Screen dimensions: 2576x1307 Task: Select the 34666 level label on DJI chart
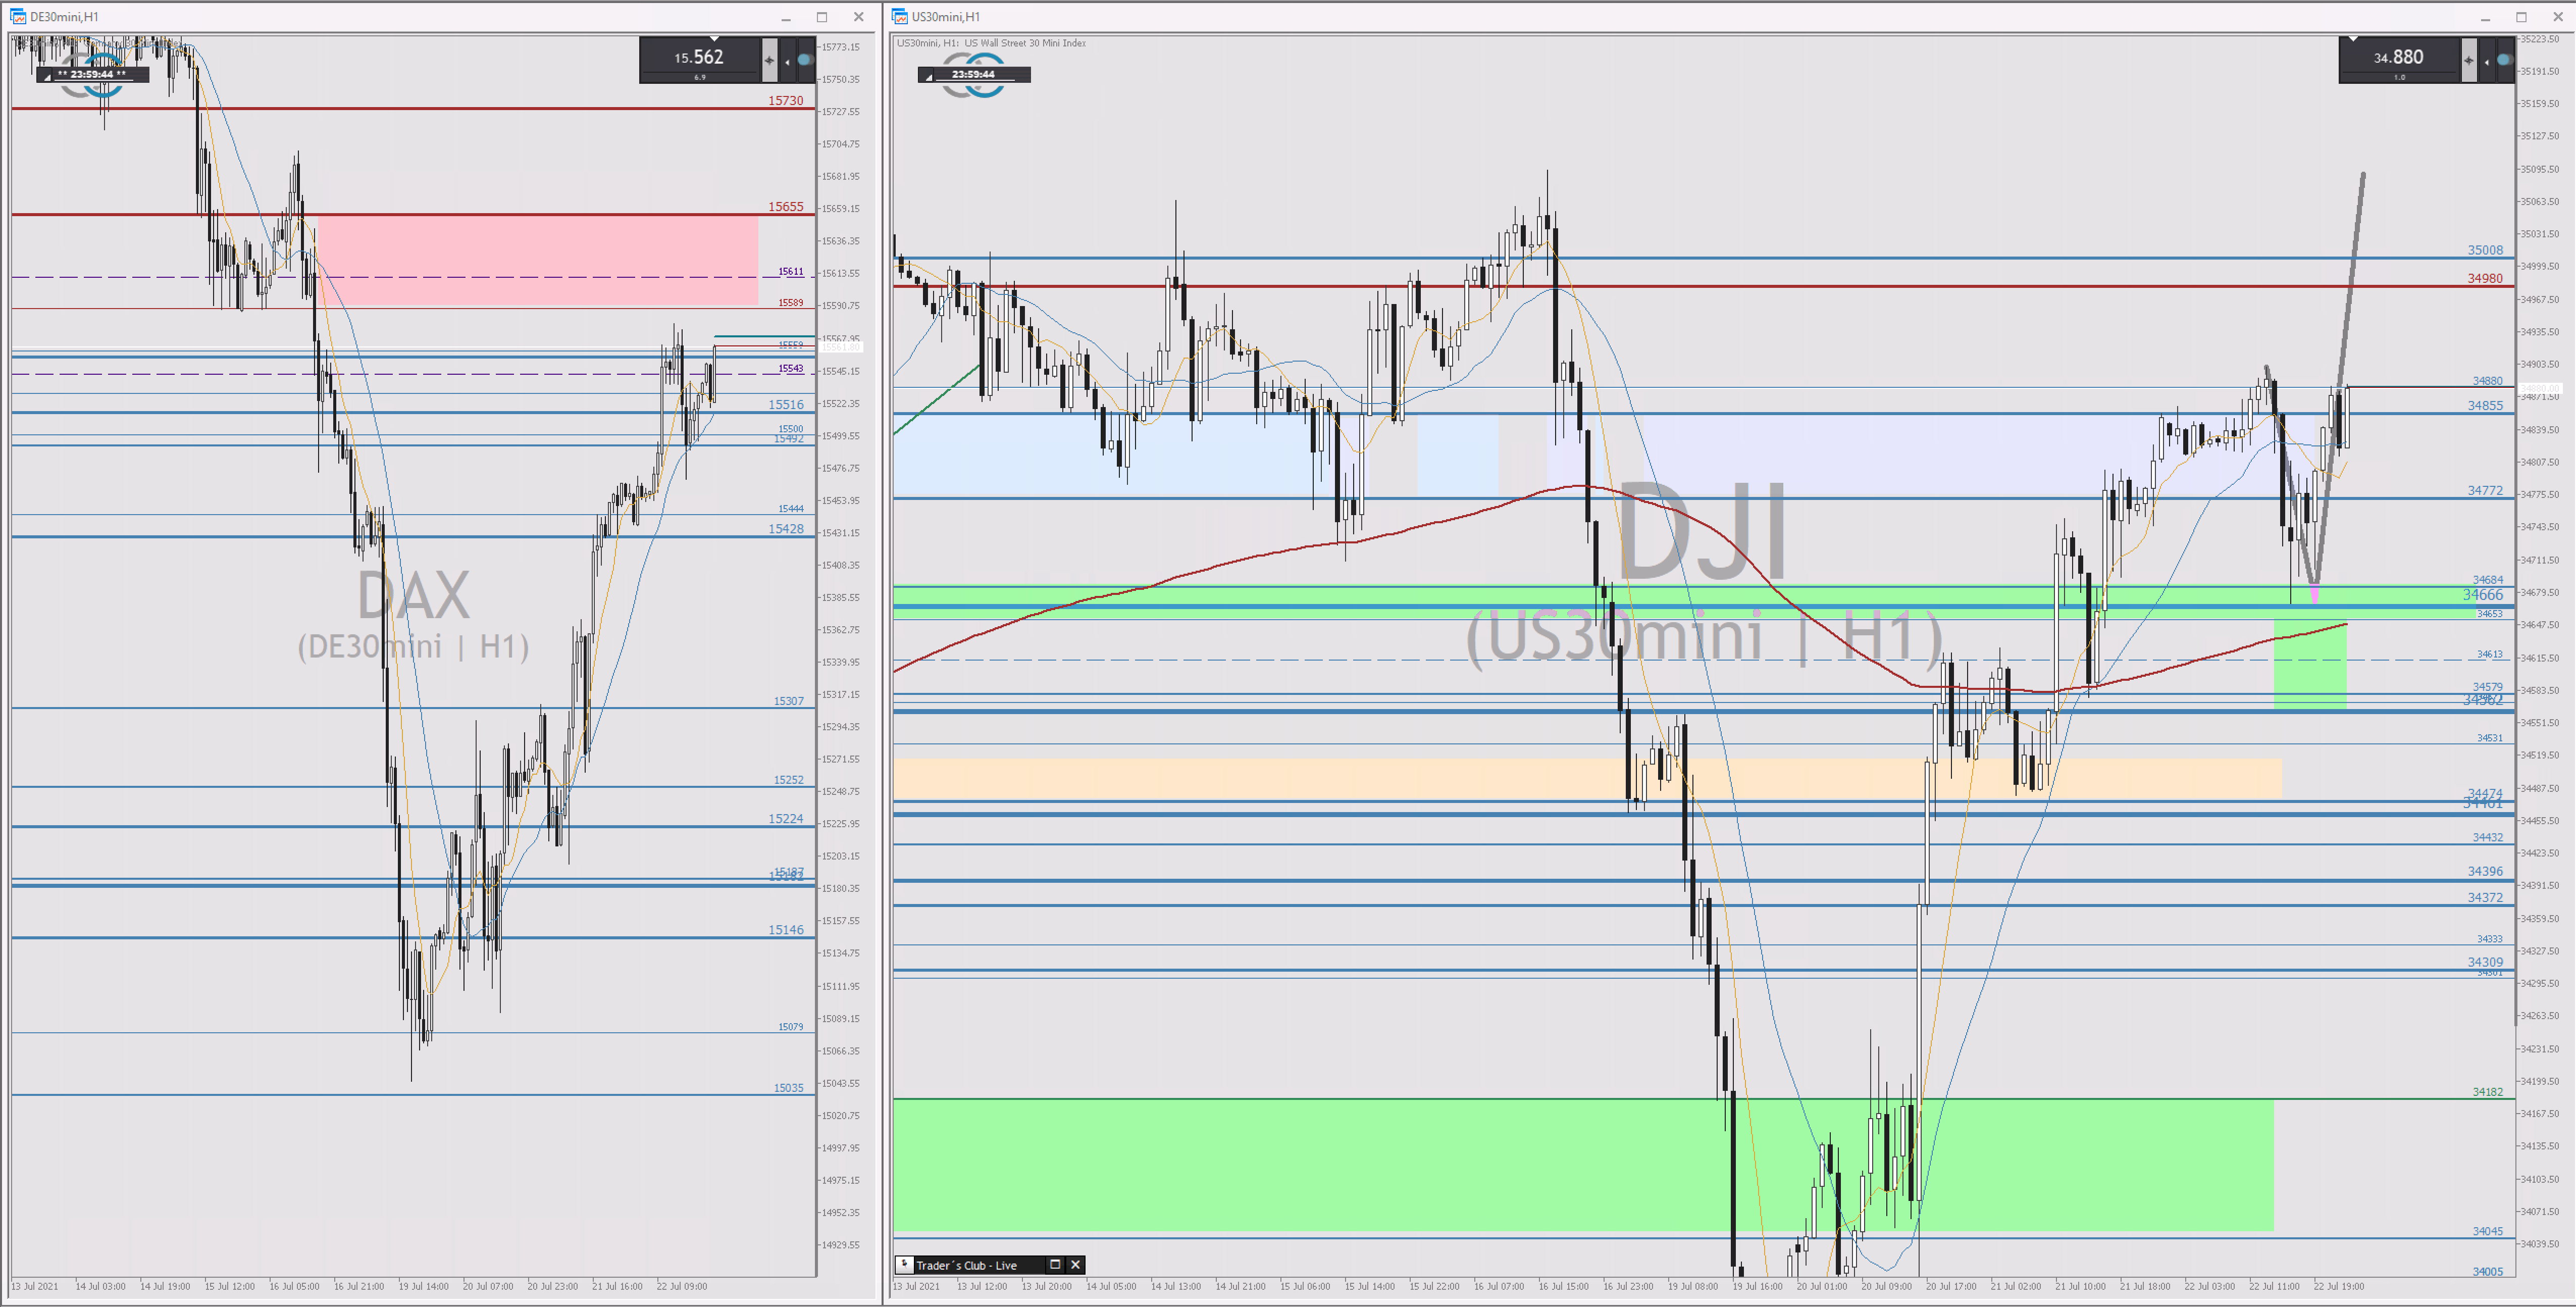2483,595
